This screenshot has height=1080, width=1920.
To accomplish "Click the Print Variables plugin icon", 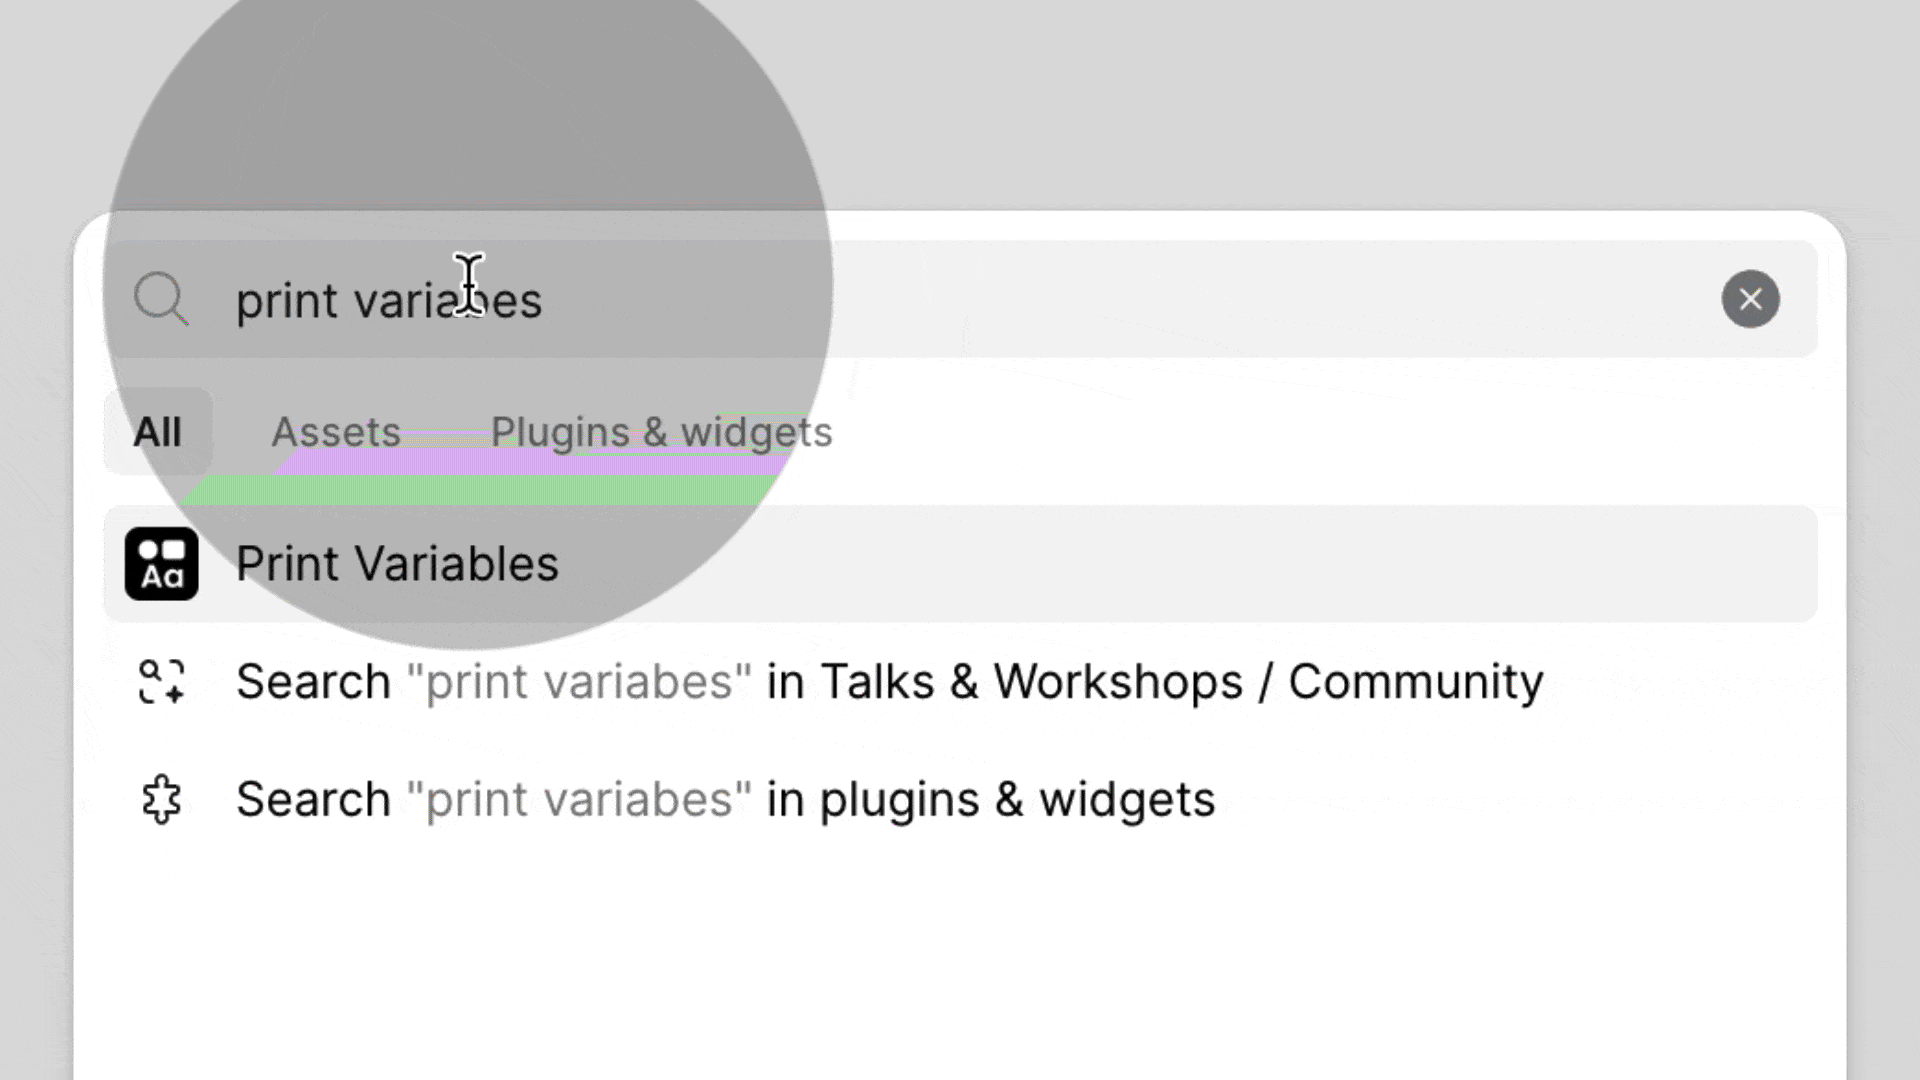I will (x=161, y=564).
